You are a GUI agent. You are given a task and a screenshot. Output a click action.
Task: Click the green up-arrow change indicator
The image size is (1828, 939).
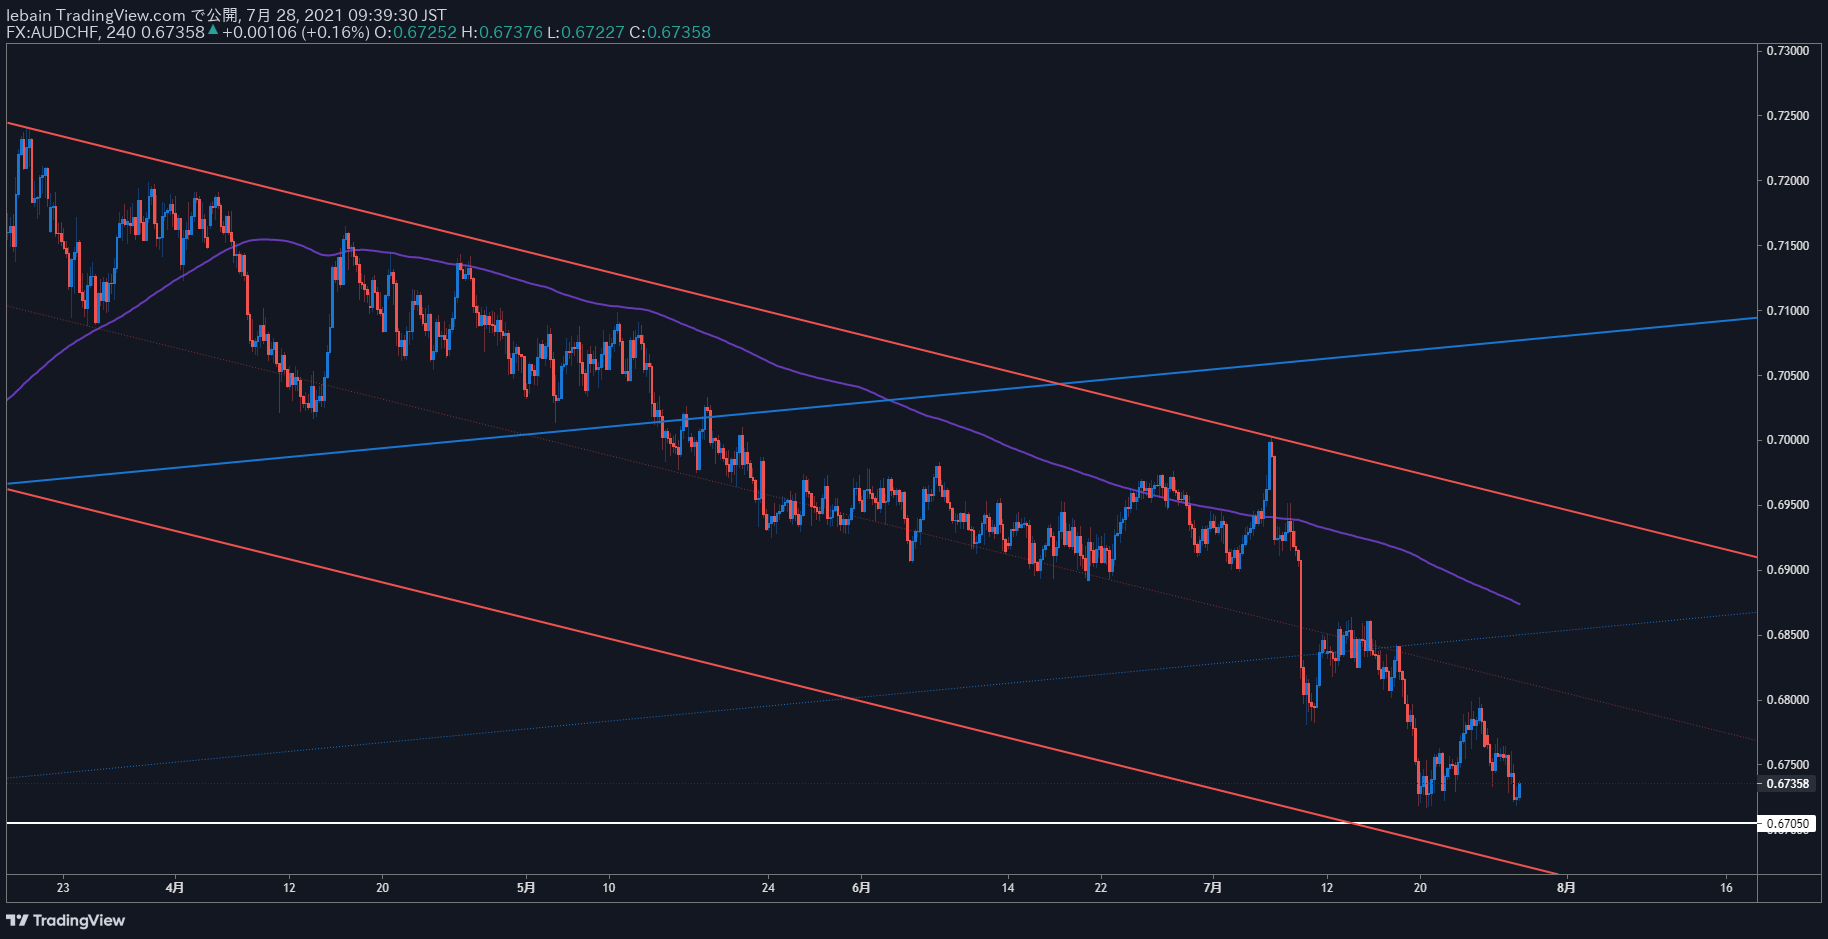click(212, 31)
